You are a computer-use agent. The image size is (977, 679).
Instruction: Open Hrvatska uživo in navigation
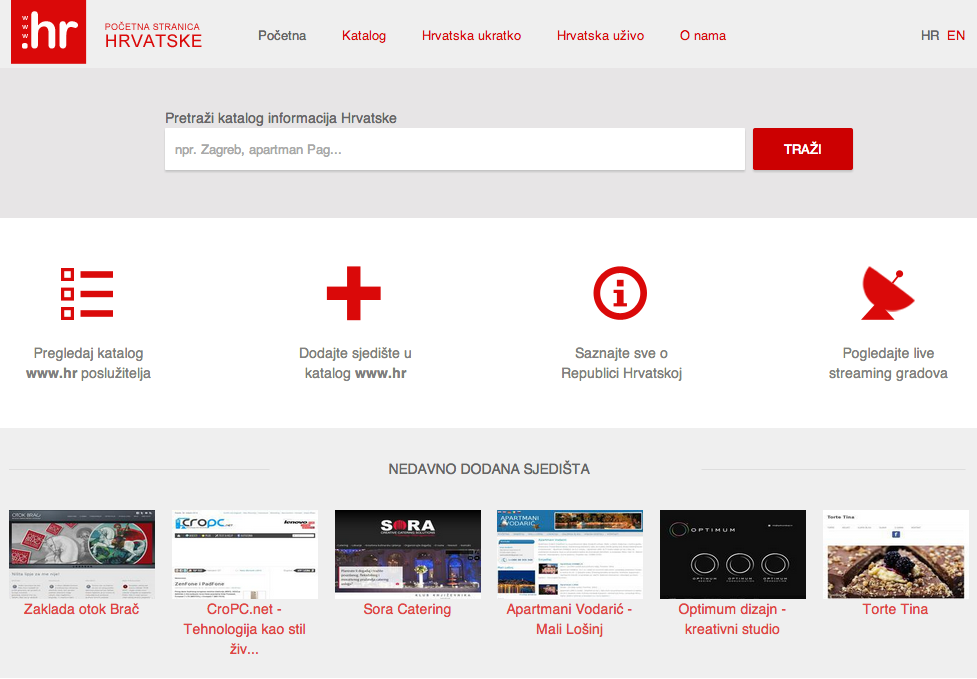tap(601, 36)
